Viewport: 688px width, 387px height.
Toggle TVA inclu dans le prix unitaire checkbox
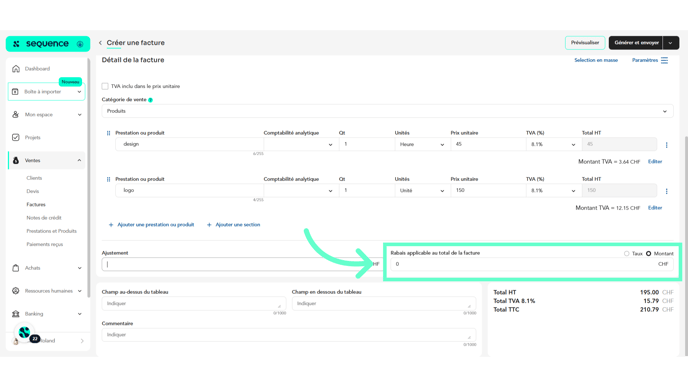click(105, 86)
